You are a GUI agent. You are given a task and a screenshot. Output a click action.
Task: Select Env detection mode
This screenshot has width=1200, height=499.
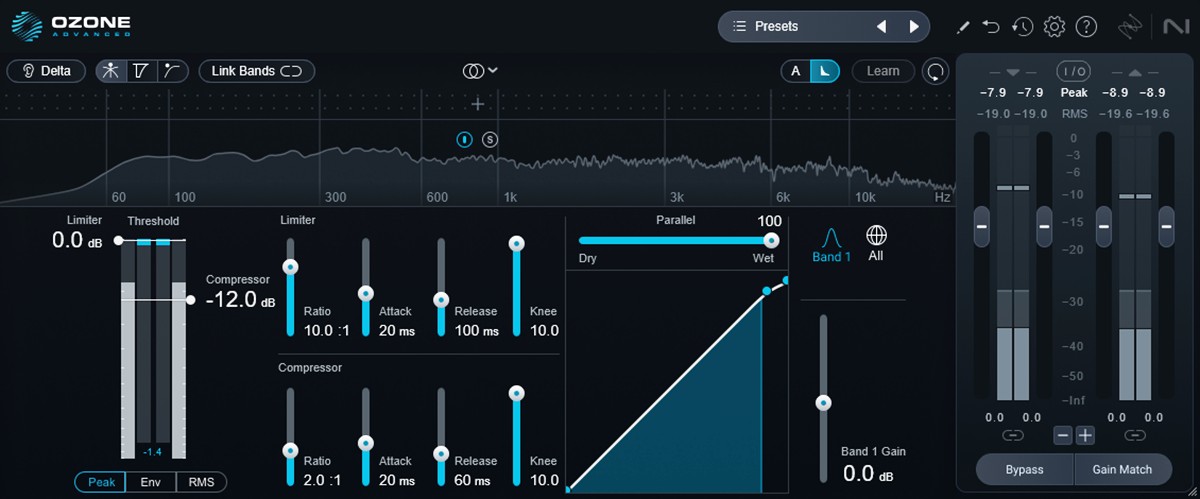151,482
